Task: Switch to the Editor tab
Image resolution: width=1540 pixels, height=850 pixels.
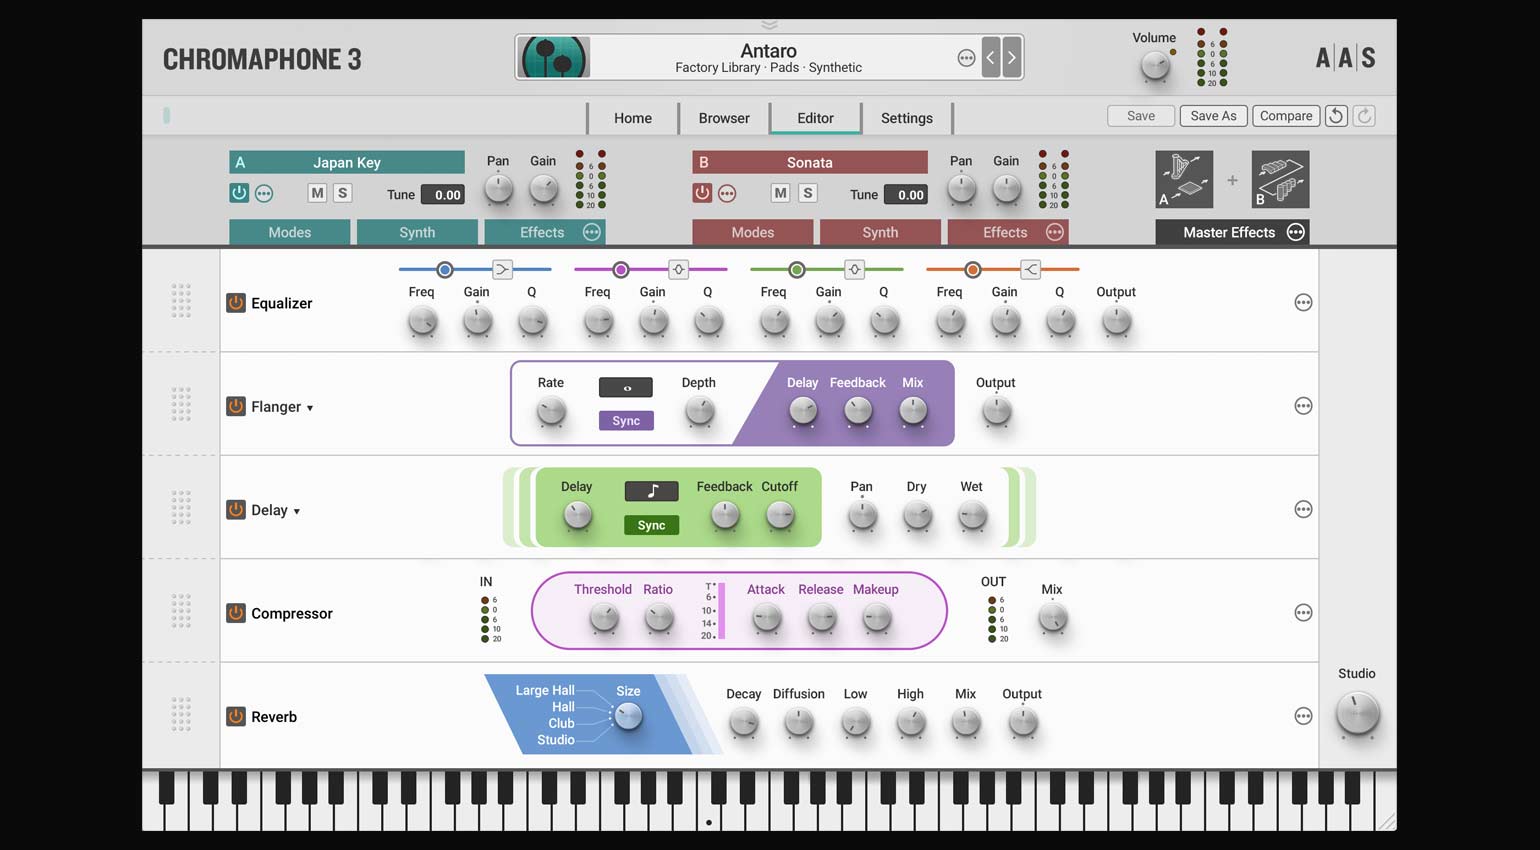Action: coord(815,117)
